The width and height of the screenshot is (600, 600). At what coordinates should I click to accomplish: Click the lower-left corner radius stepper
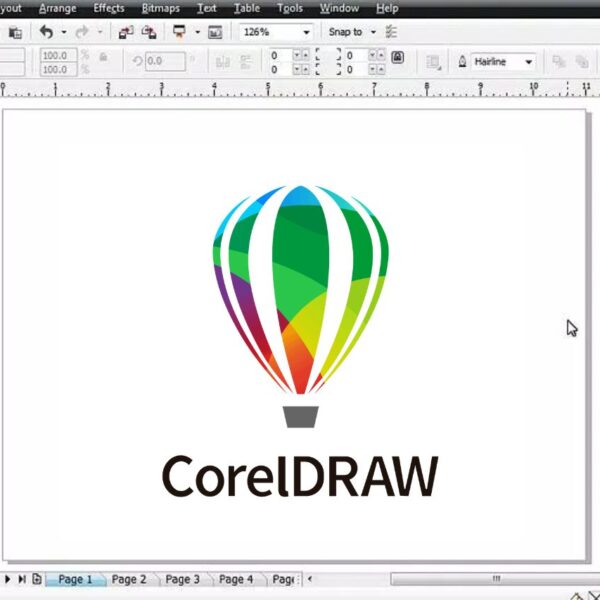click(x=301, y=70)
